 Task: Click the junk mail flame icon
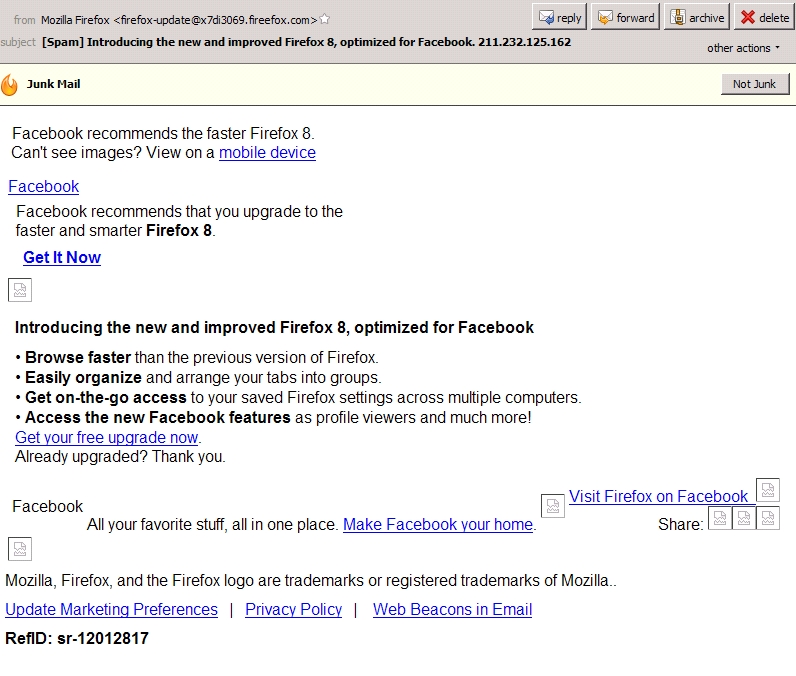(x=10, y=85)
